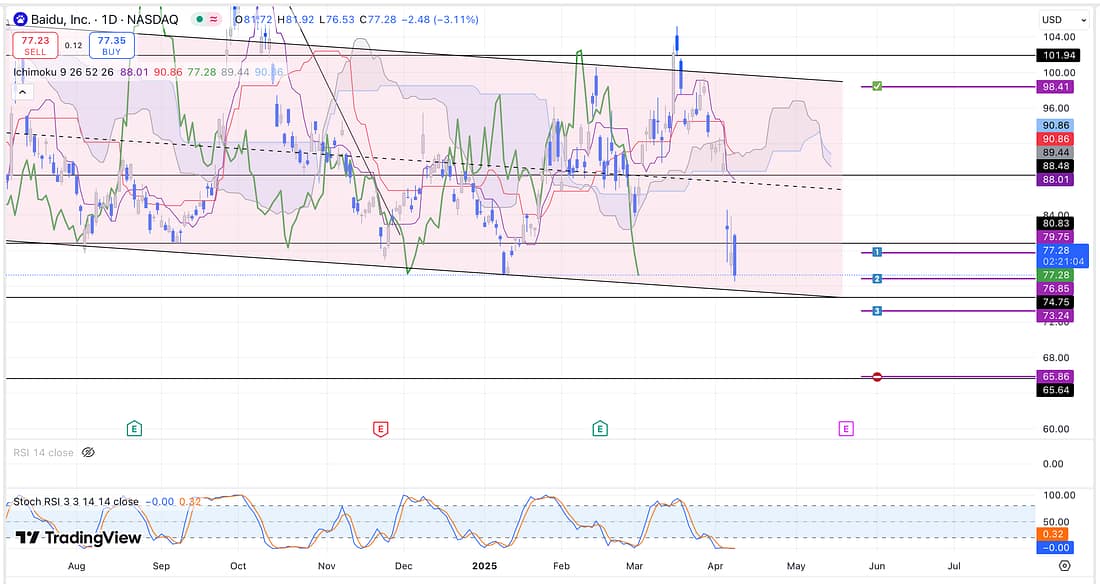Open chart settings gear on time axis
This screenshot has height=584, width=1100.
point(1064,565)
